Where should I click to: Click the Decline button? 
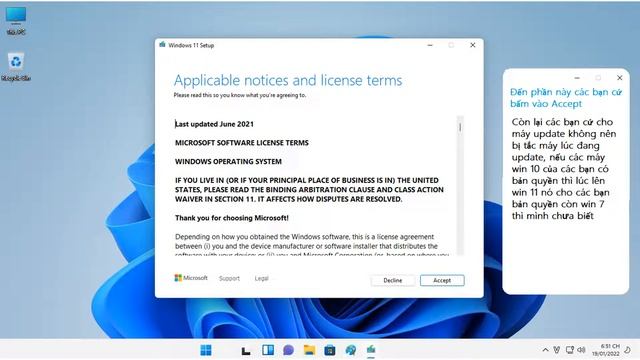tap(393, 280)
